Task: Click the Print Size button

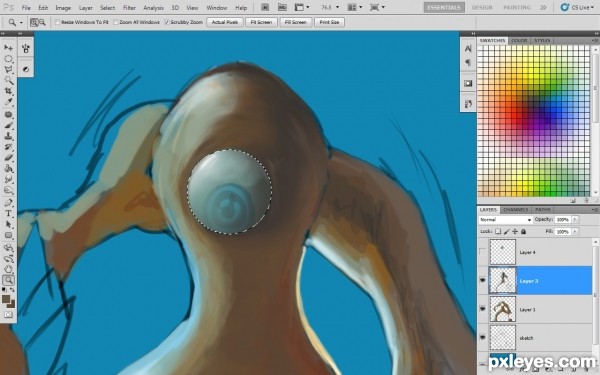Action: [329, 22]
